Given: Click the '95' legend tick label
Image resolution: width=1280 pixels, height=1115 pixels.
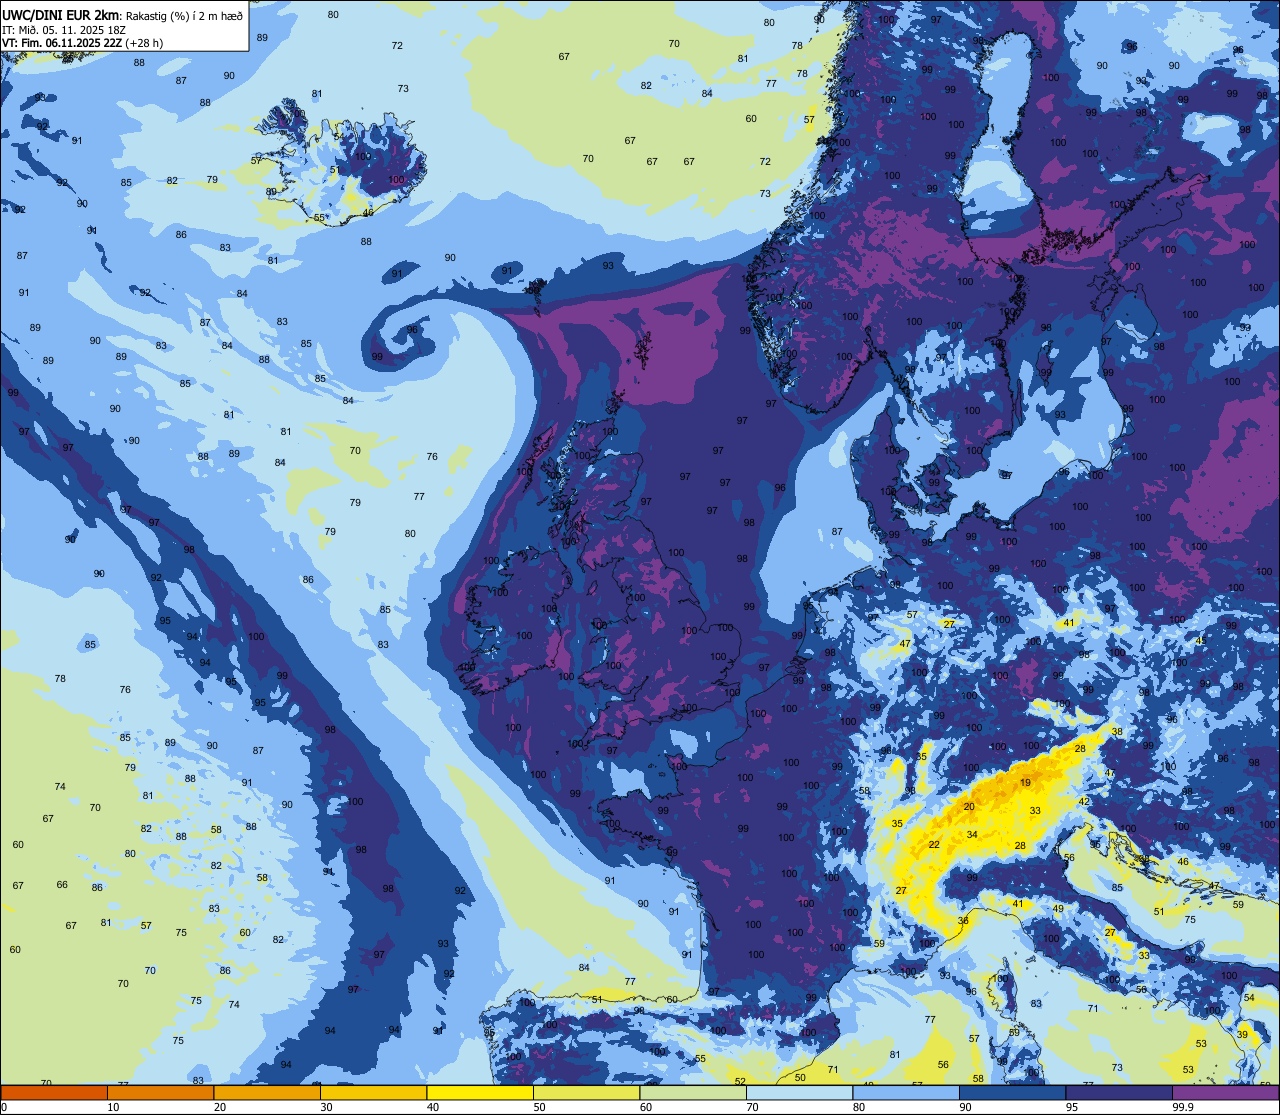Looking at the screenshot, I should [1072, 1107].
